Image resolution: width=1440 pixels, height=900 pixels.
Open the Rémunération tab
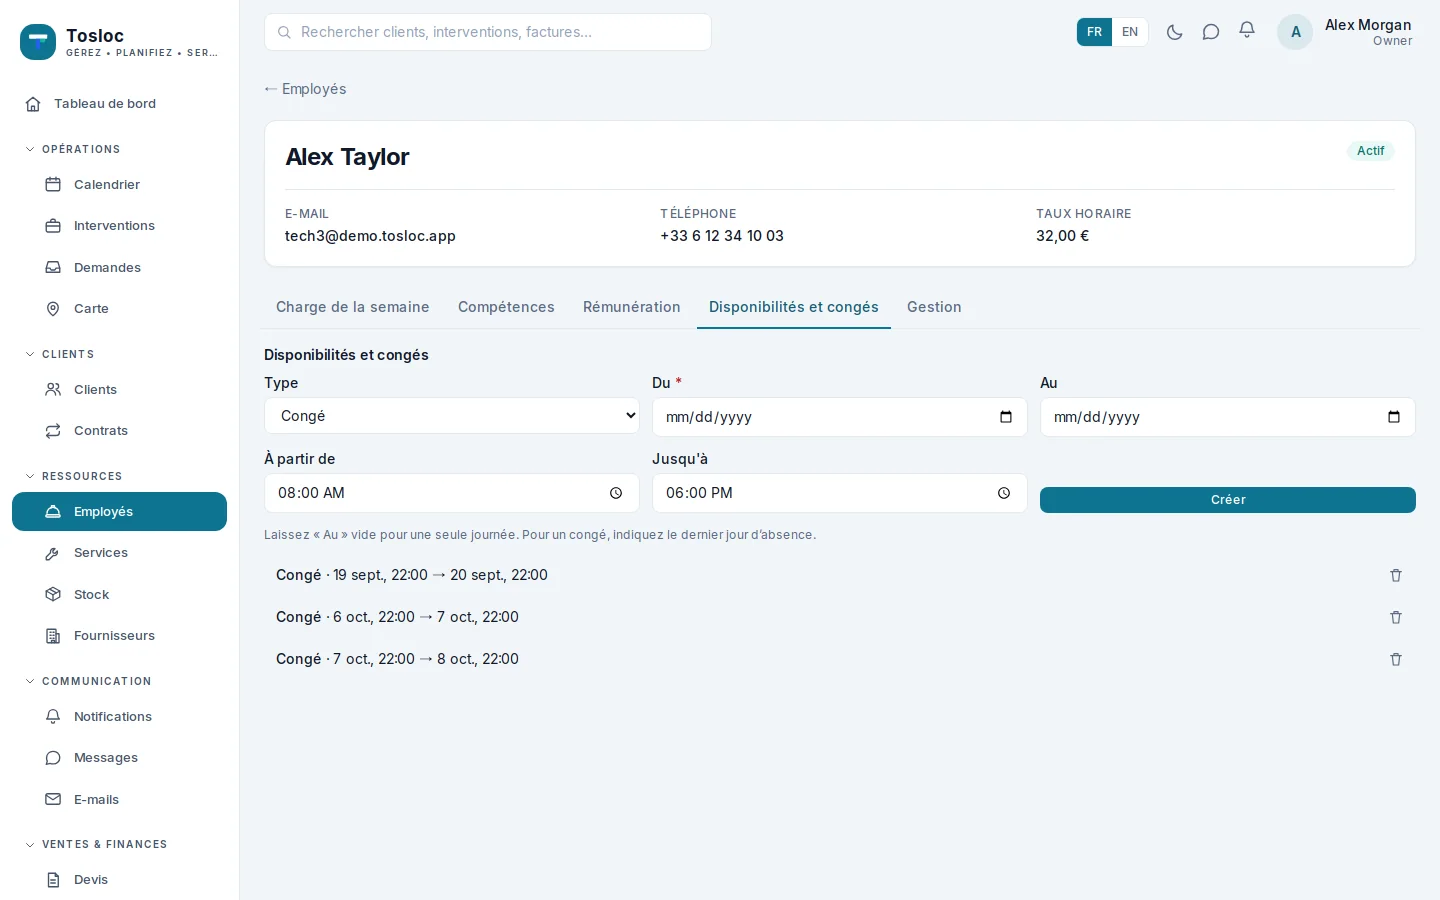tap(632, 307)
